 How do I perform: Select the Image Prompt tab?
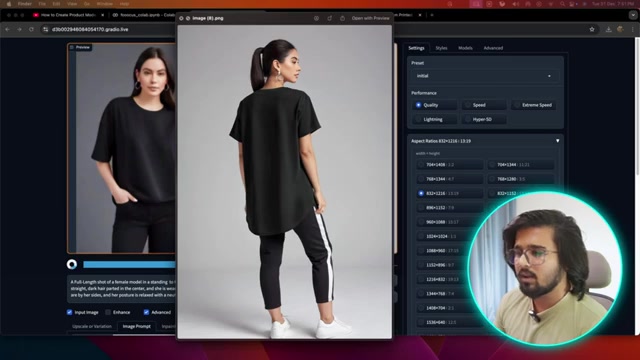tap(137, 327)
